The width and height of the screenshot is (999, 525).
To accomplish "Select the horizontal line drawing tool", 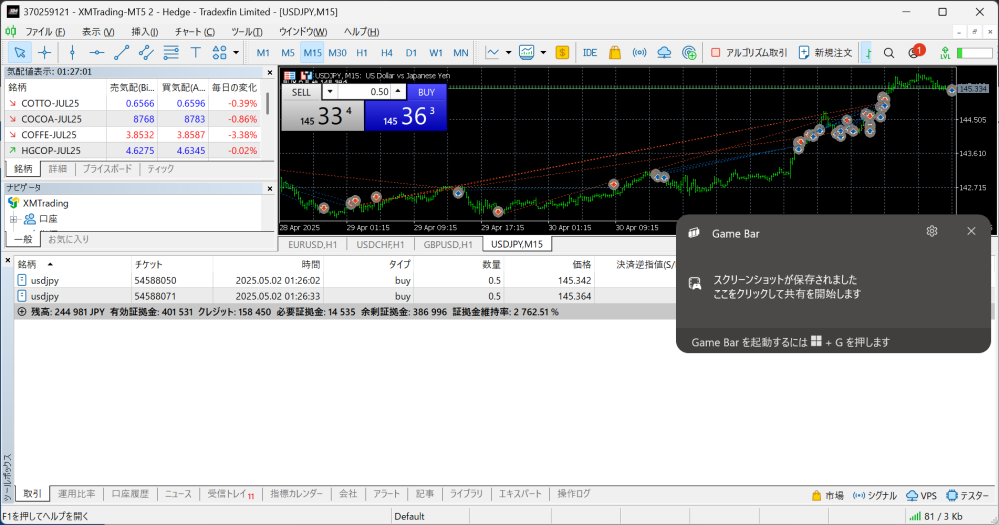I will tap(97, 53).
